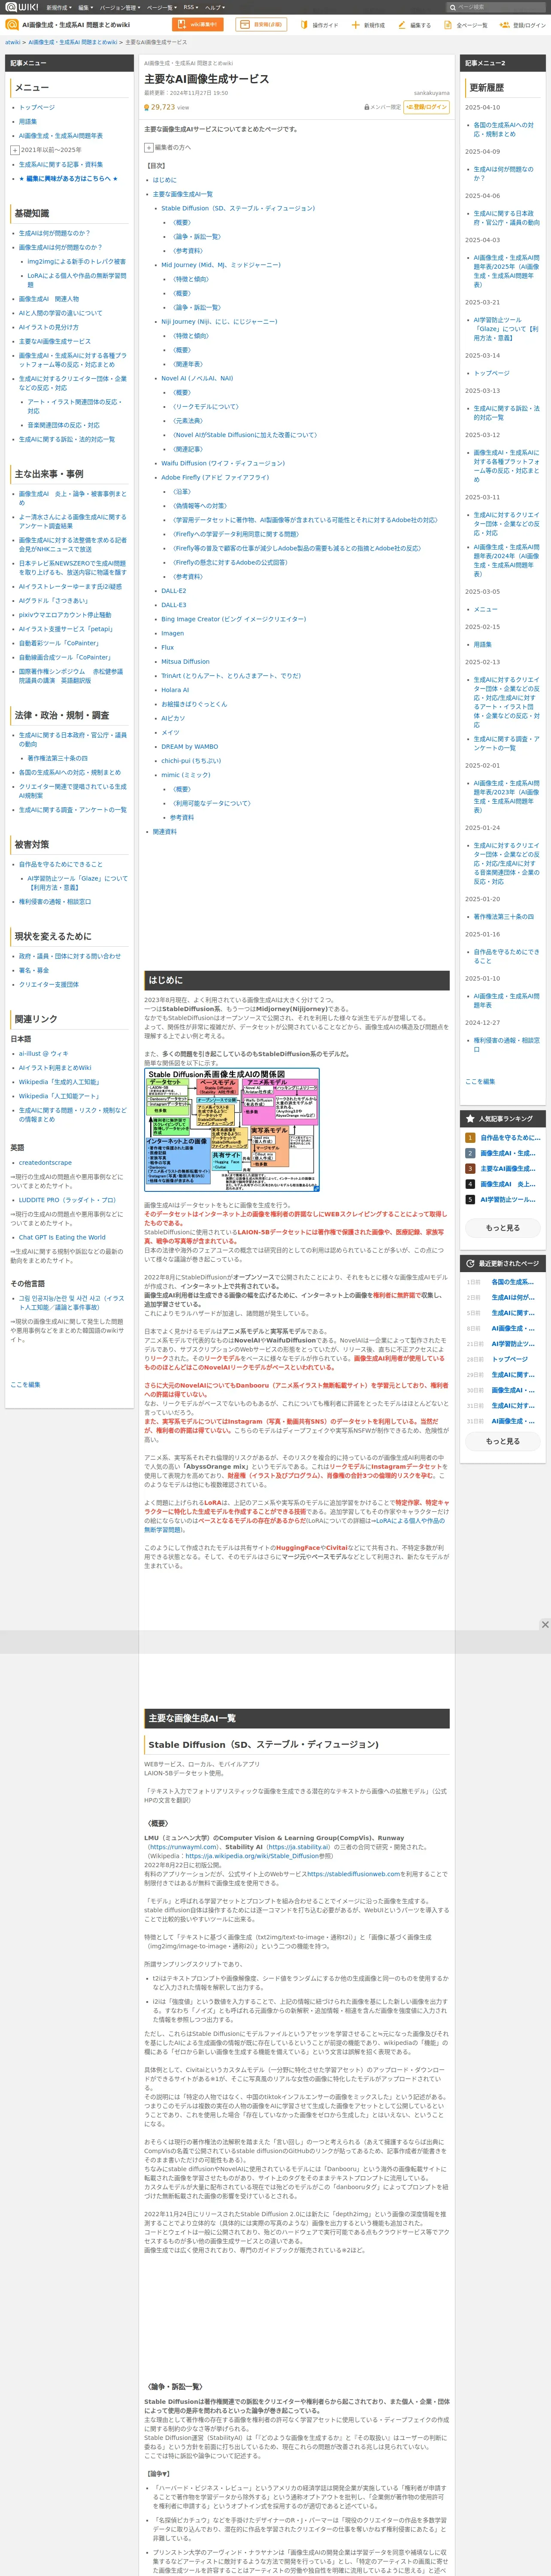Screen dimensions: 551x2576
Task: Click rank 4 badge in popular ranking
Action: [470, 1184]
